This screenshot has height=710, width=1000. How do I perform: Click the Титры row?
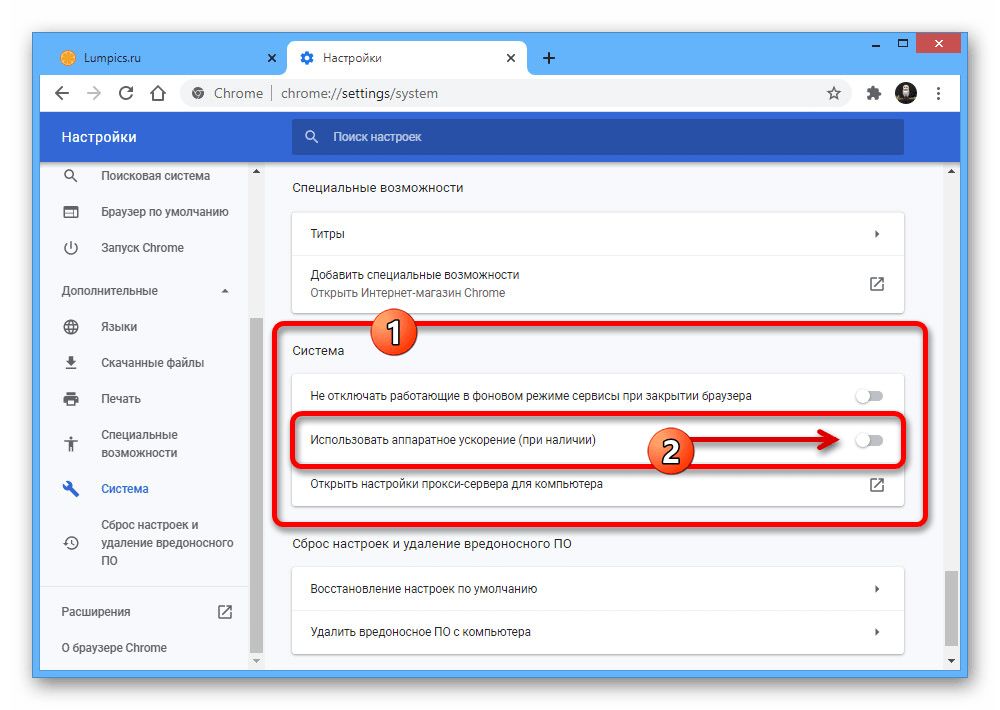pyautogui.click(x=598, y=234)
